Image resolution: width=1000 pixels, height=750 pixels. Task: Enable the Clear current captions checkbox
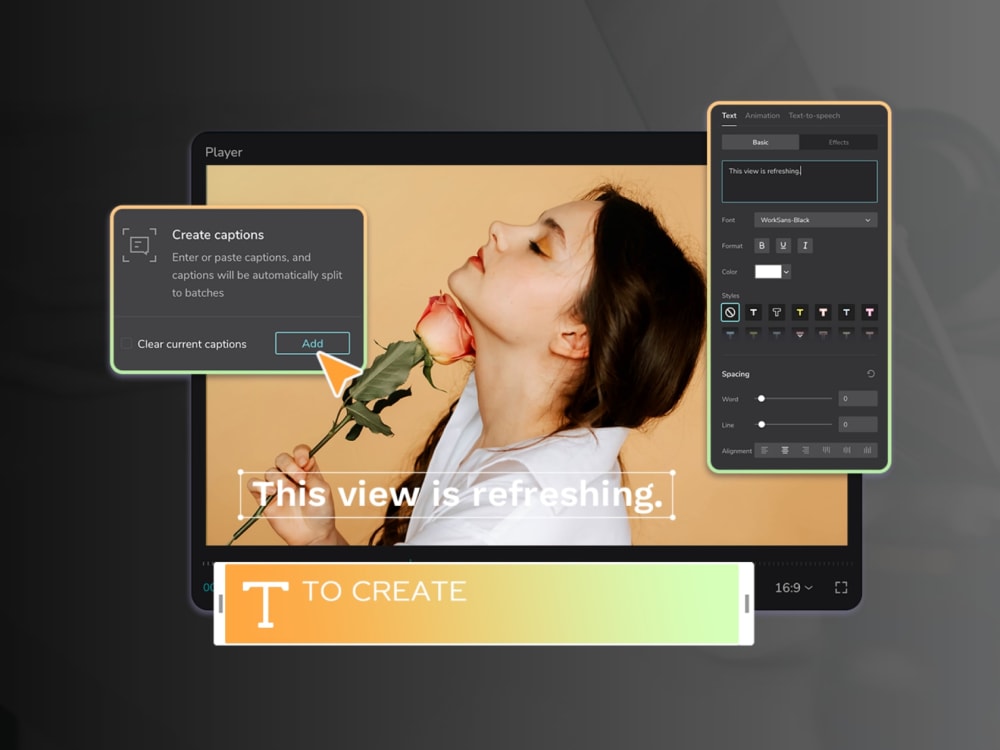pos(126,344)
